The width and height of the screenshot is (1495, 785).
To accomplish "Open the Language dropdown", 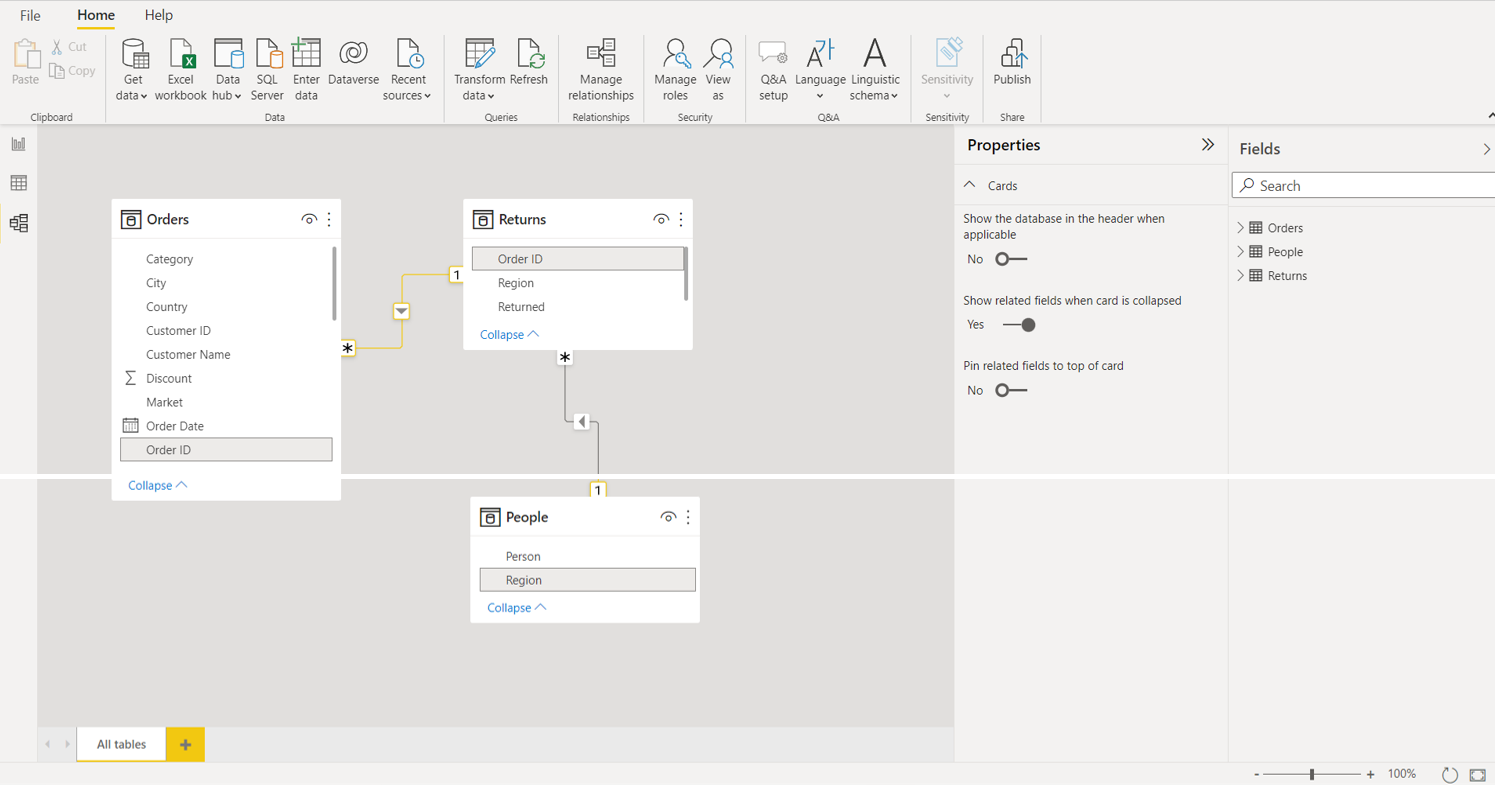I will 820,70.
